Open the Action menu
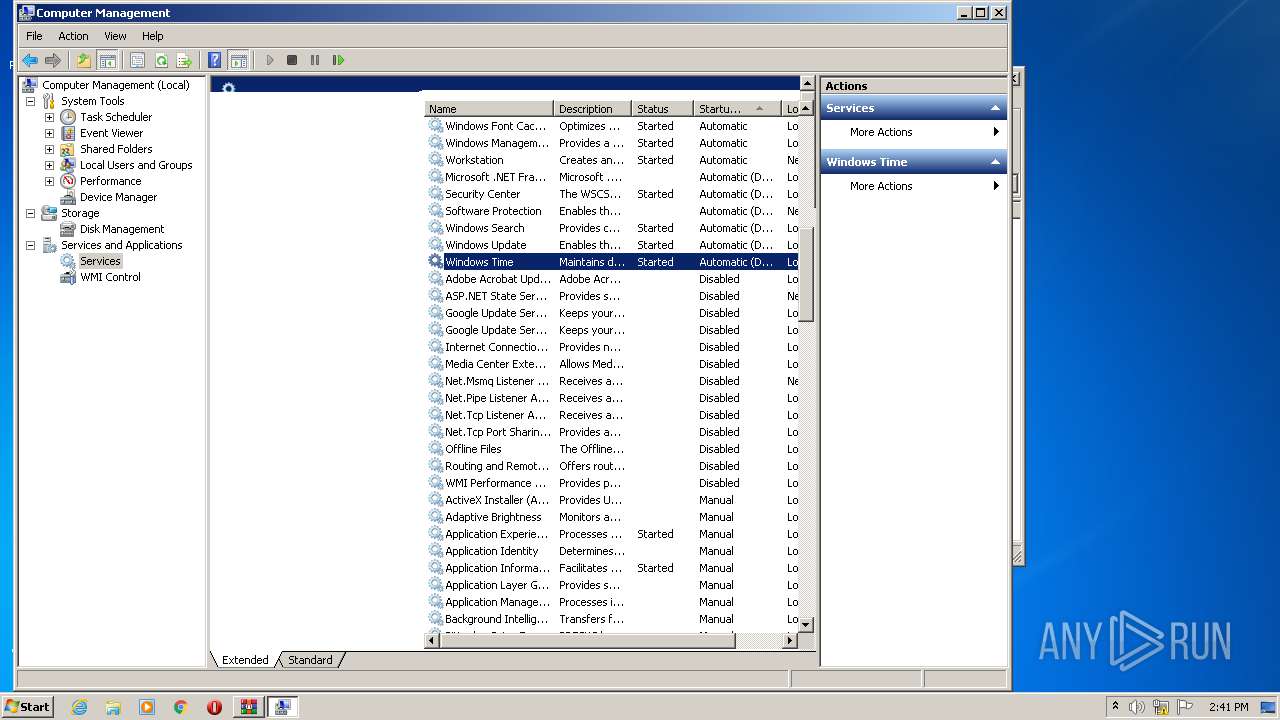 tap(73, 36)
